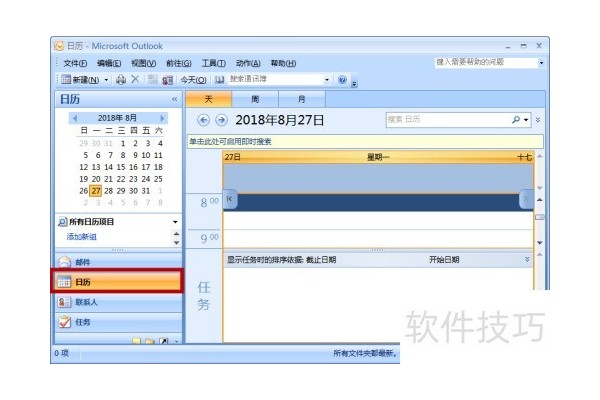Switch to the 月 view tab
Image resolution: width=600 pixels, height=400 pixels.
click(302, 100)
